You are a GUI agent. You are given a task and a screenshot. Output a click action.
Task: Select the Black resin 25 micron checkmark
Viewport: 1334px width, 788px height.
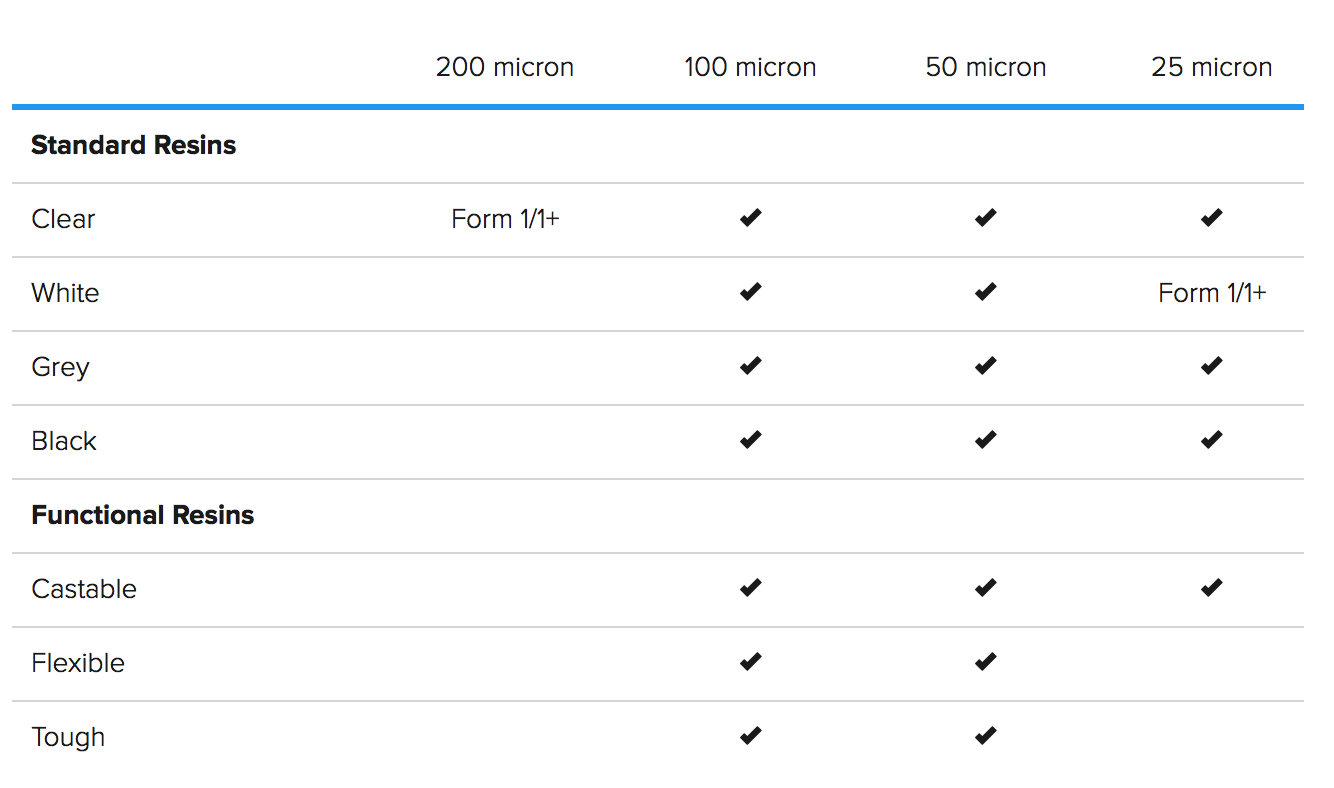click(1212, 440)
